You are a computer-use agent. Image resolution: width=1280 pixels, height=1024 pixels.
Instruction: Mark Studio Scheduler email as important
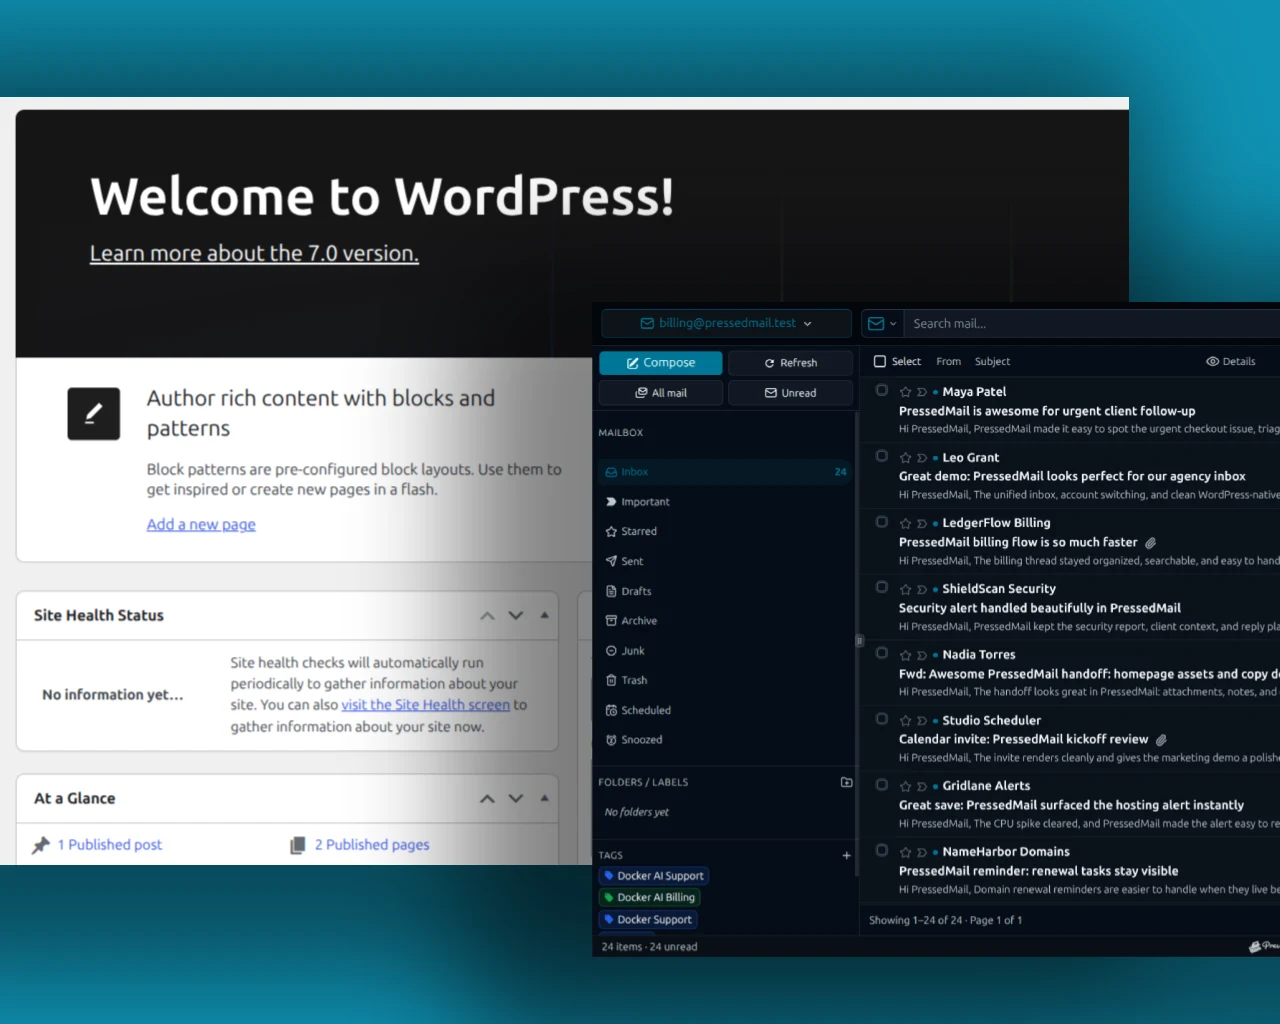point(922,720)
